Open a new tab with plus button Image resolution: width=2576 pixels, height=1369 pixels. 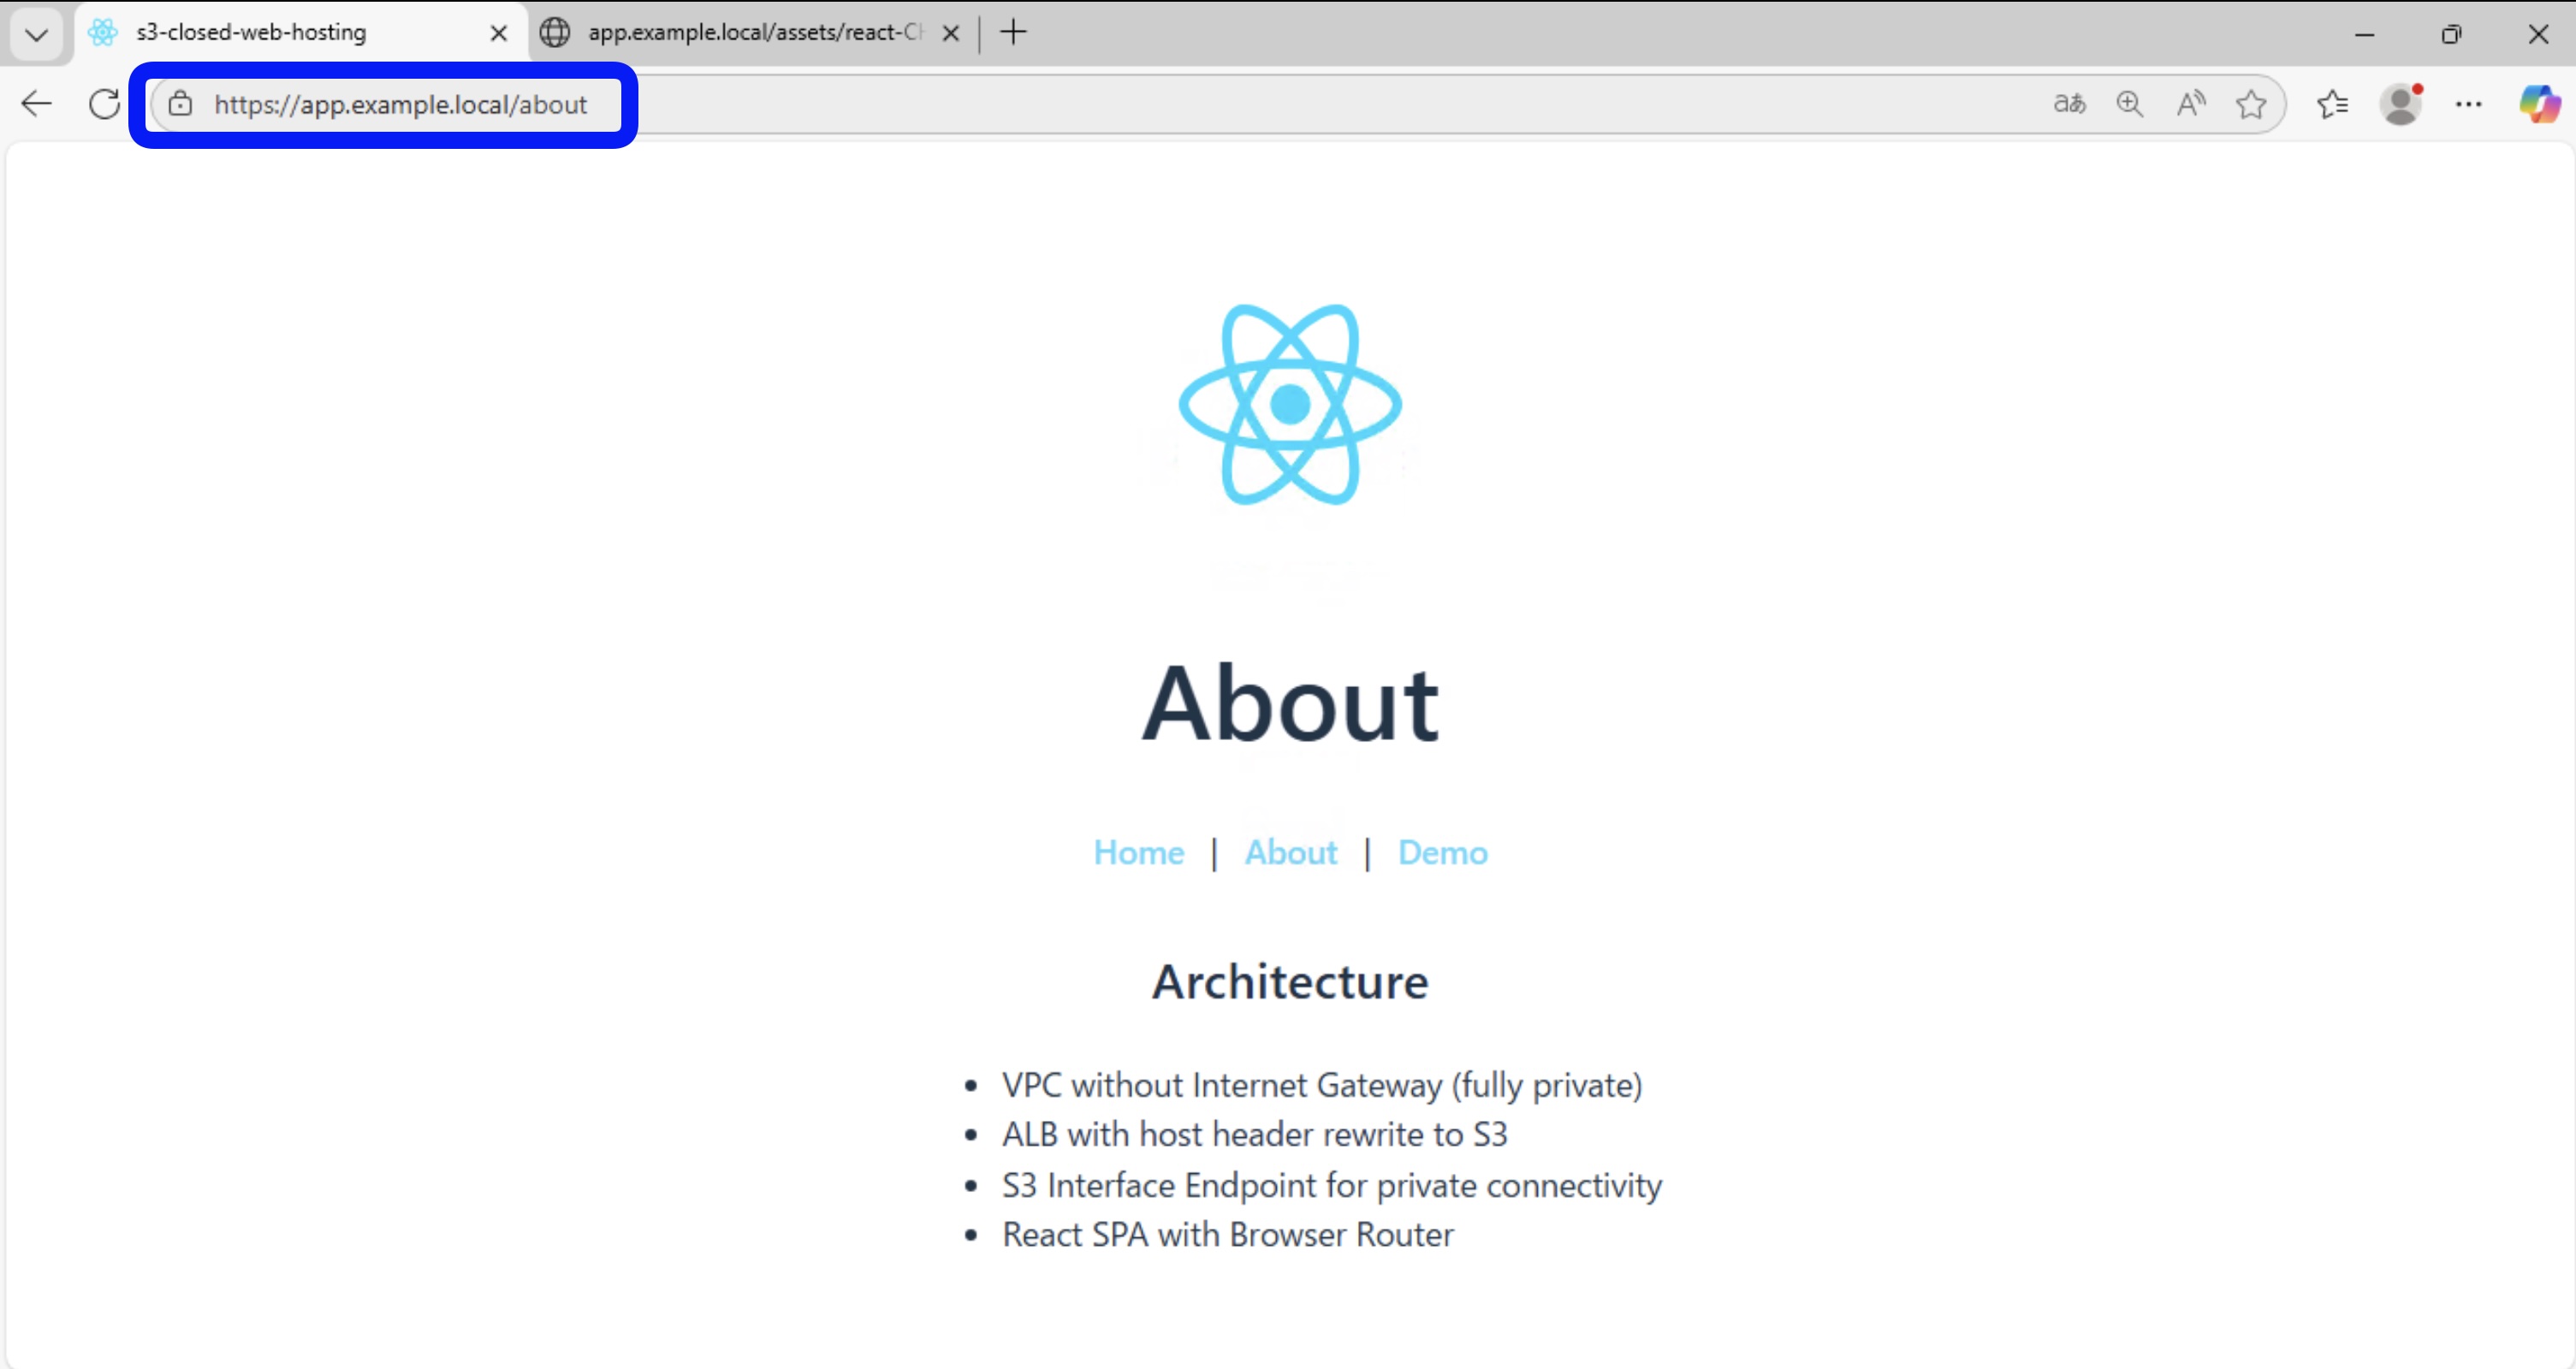coord(1013,33)
